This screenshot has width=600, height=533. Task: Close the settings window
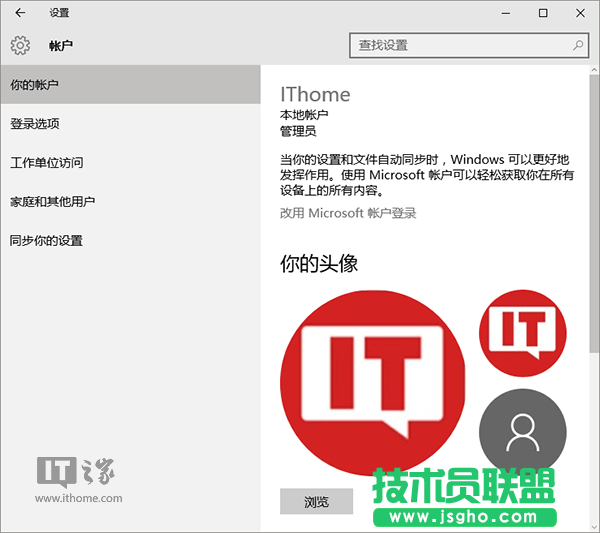pos(580,13)
